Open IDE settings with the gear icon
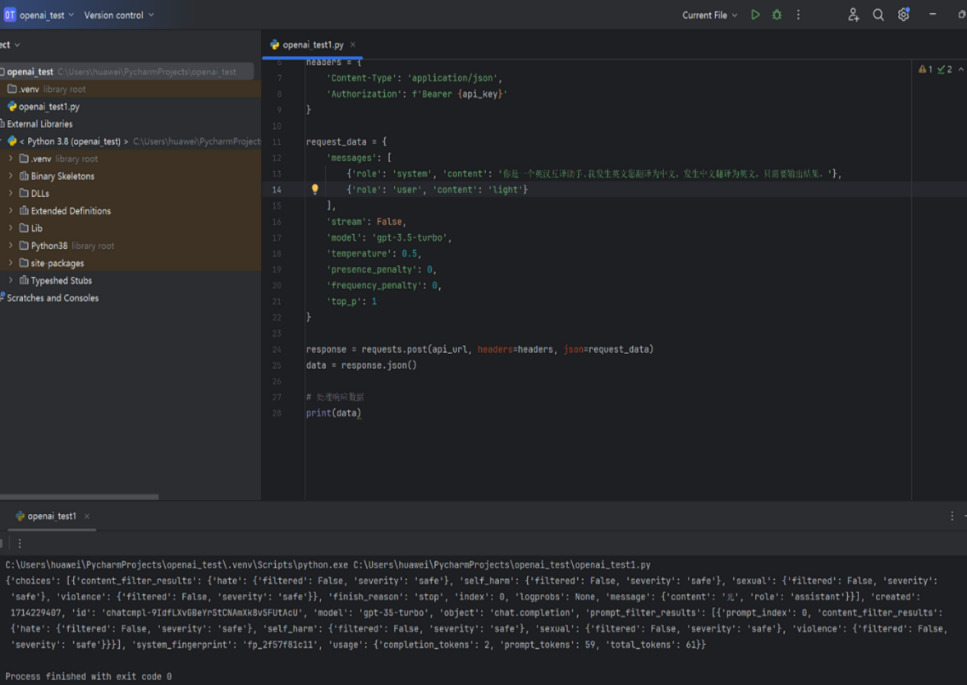Screen dimensions: 967x685 [903, 15]
